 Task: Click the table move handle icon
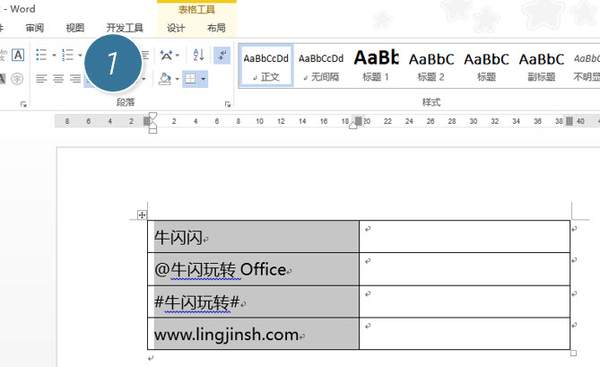[x=142, y=215]
